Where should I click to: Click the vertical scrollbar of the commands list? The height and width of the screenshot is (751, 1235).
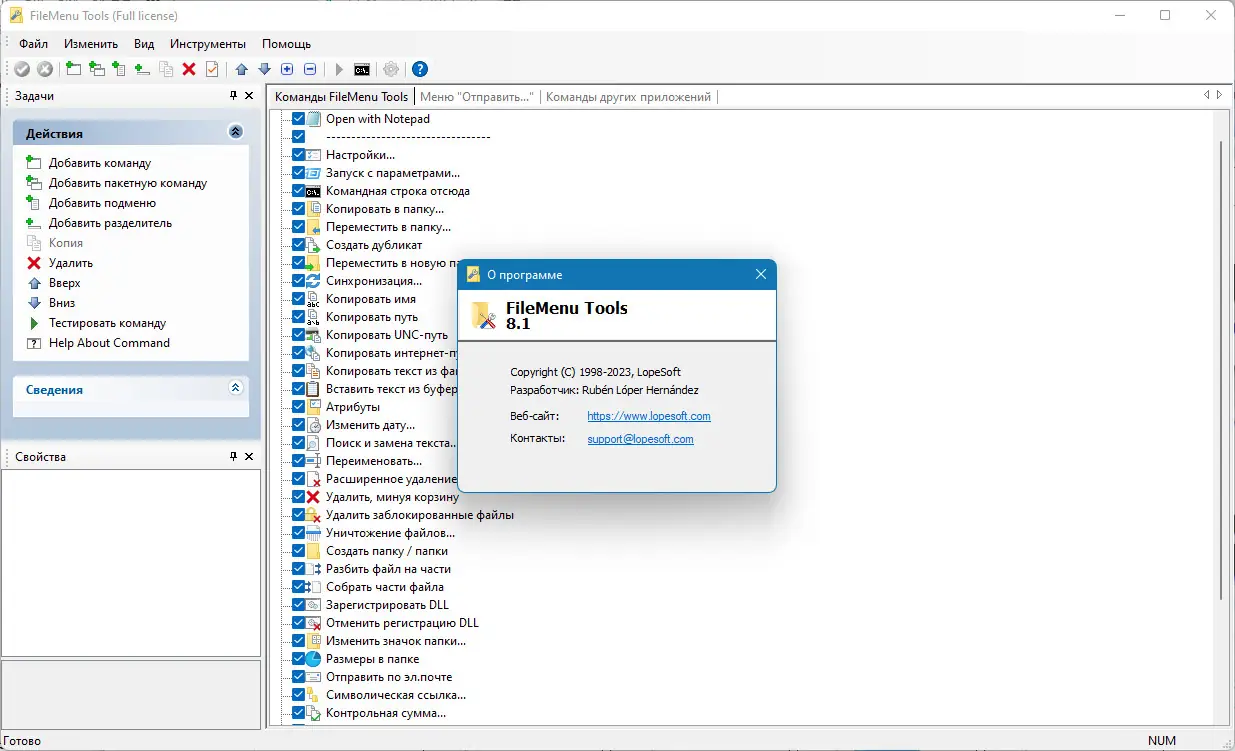[1222, 370]
